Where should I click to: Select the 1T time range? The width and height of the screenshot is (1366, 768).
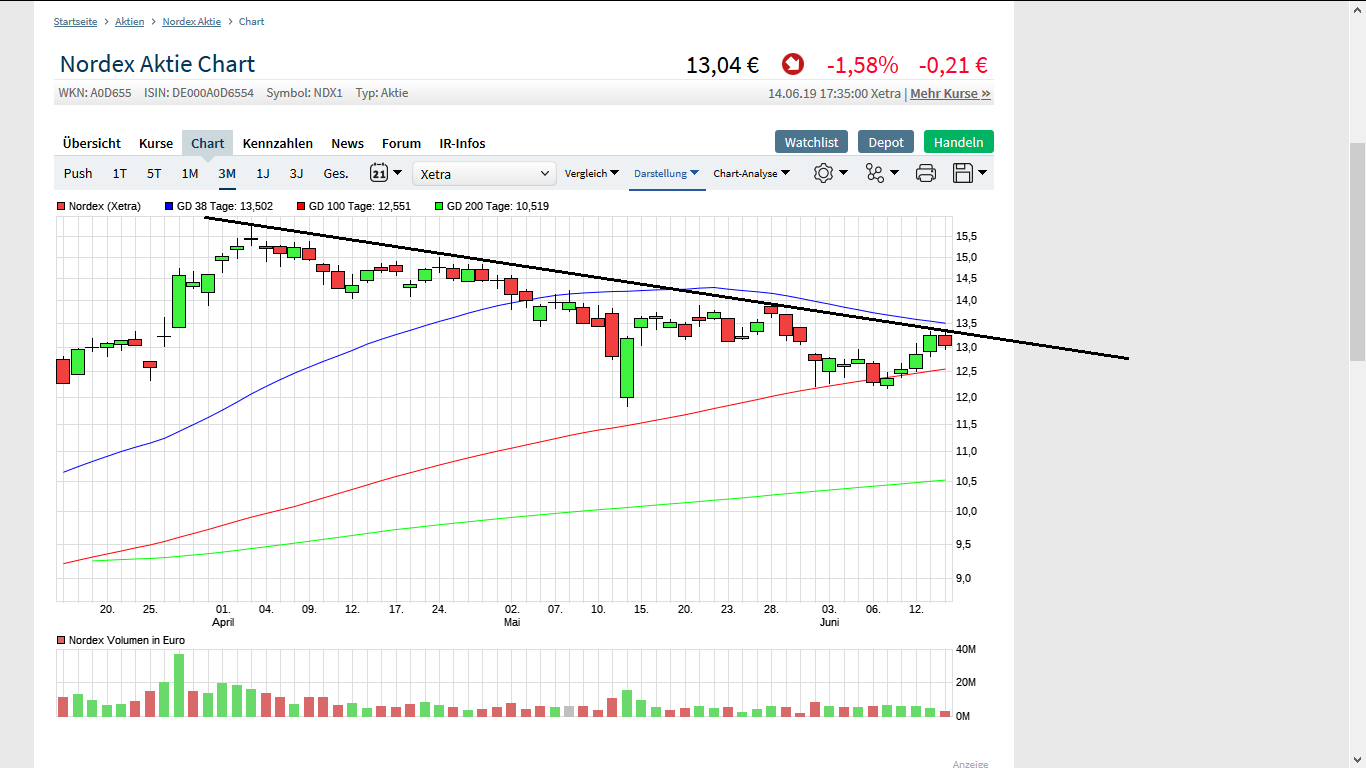tap(120, 173)
